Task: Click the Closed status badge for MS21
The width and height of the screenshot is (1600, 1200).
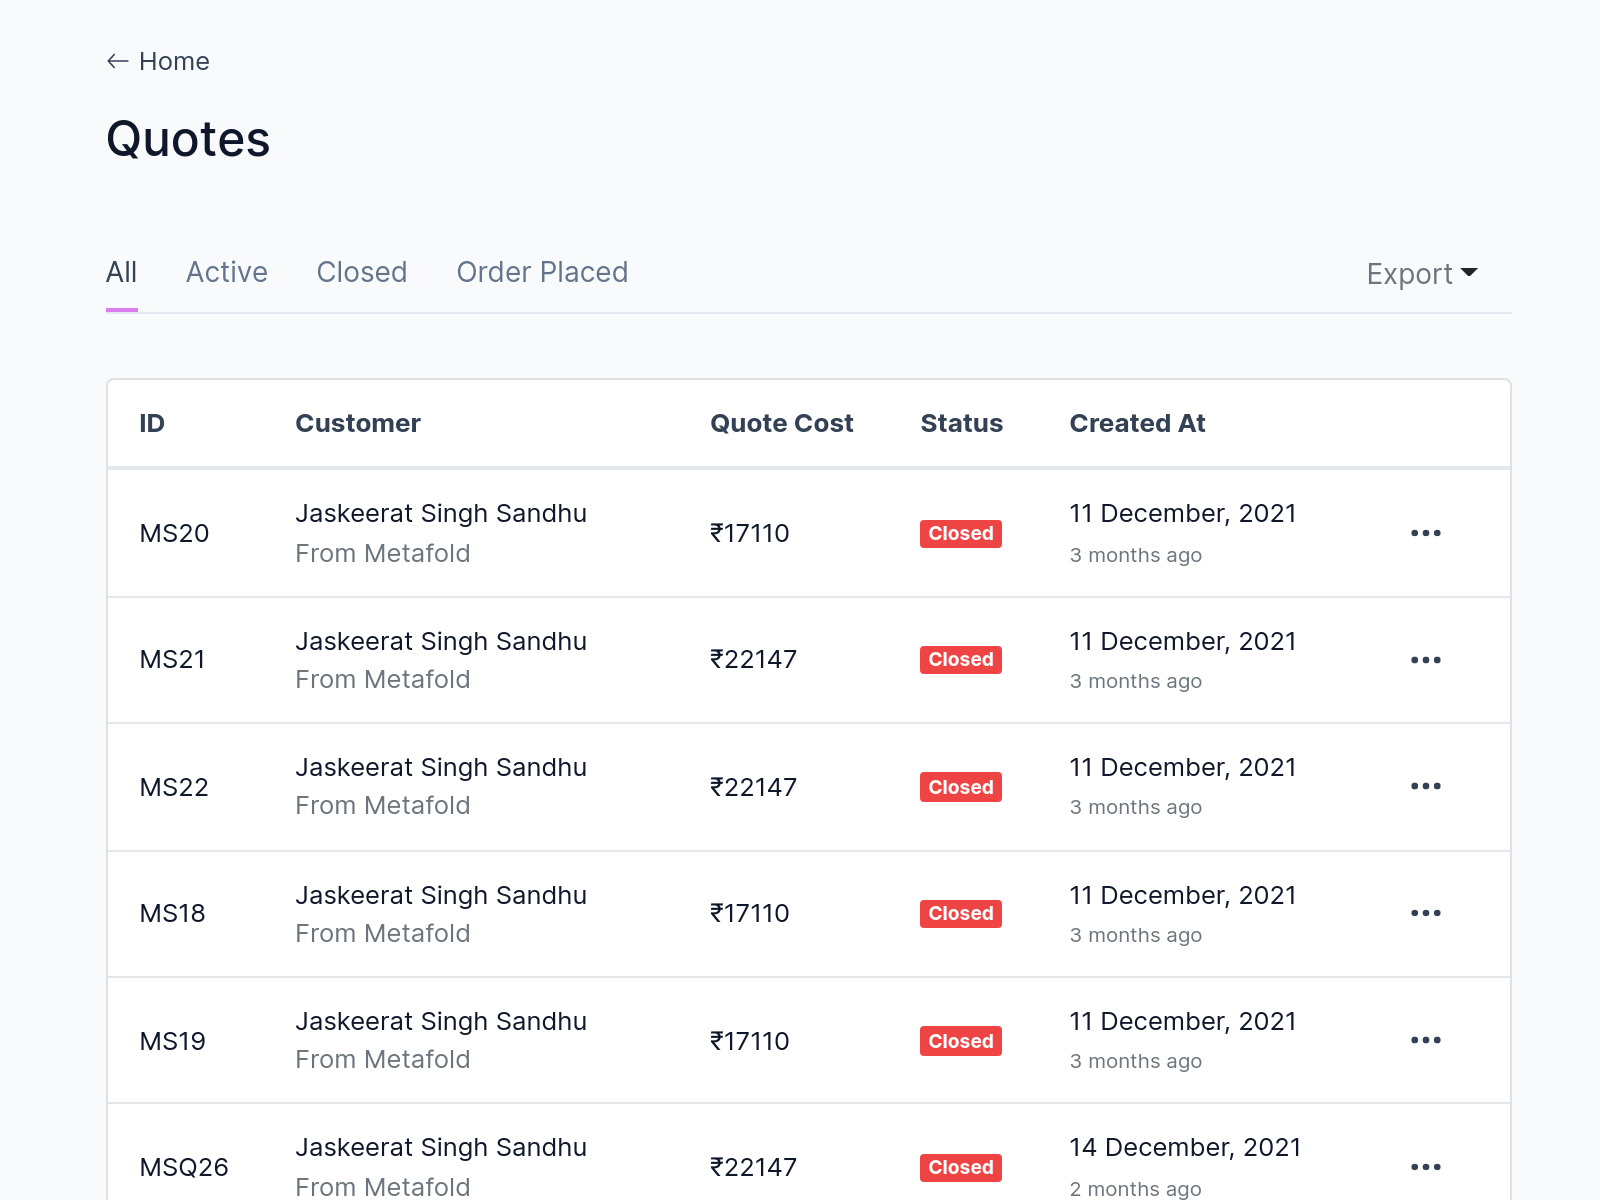Action: [x=961, y=659]
